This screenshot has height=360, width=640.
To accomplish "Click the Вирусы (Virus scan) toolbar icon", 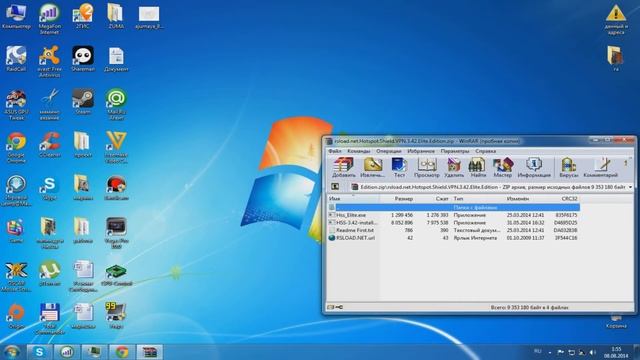I will point(569,167).
